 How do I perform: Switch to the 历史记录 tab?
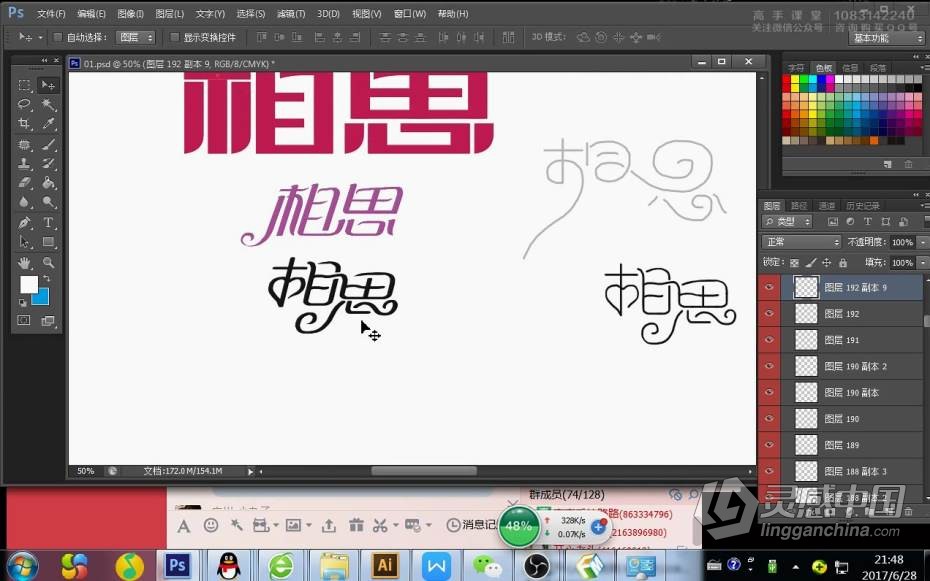(x=862, y=206)
